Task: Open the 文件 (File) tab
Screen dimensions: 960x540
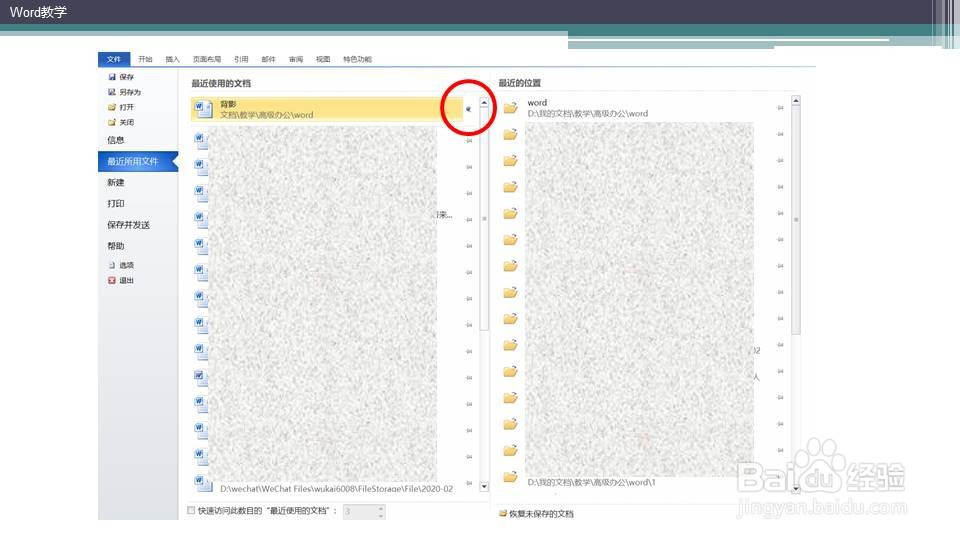Action: point(114,59)
